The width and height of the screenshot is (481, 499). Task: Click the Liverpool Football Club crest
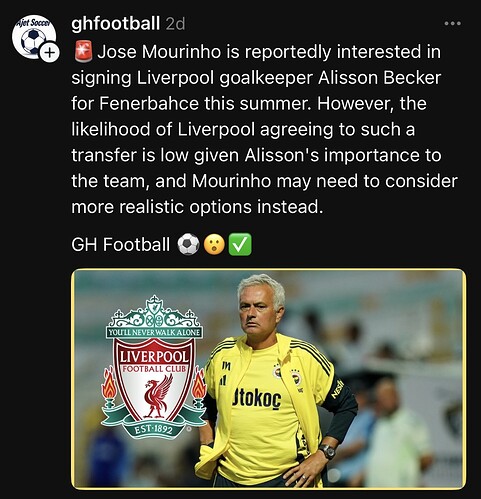point(154,367)
